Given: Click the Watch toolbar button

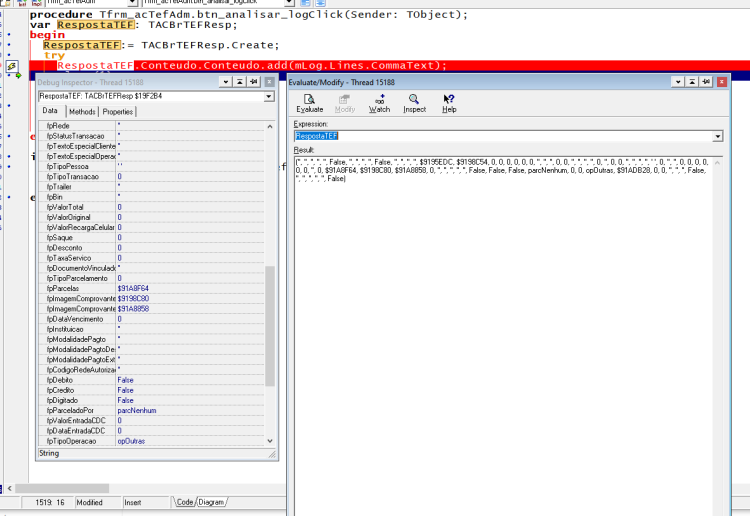Looking at the screenshot, I should [379, 103].
